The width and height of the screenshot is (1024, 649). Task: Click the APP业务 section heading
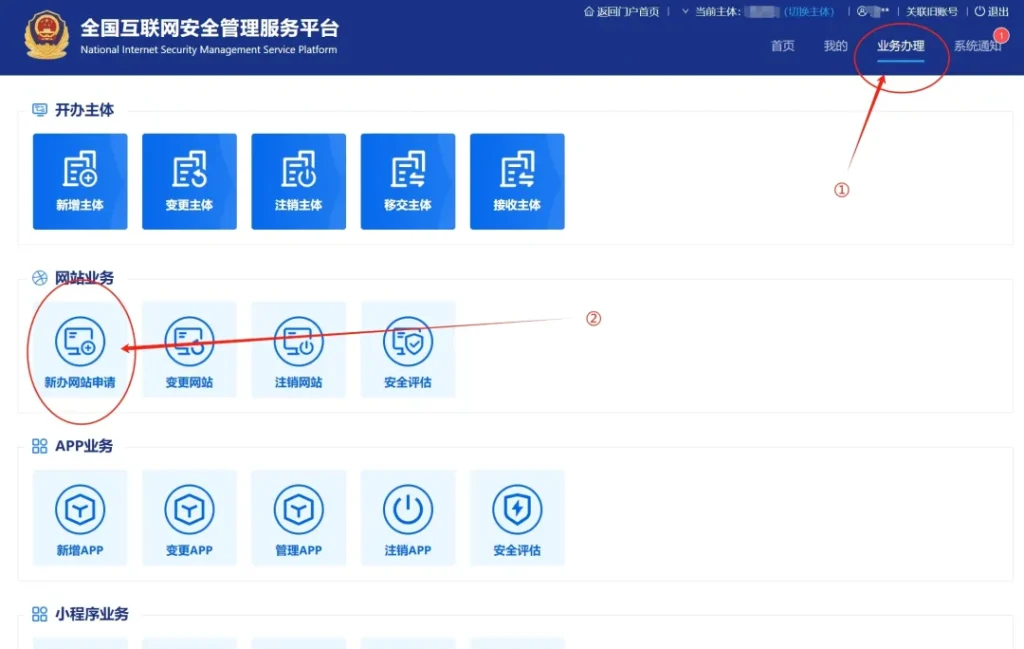coord(84,446)
